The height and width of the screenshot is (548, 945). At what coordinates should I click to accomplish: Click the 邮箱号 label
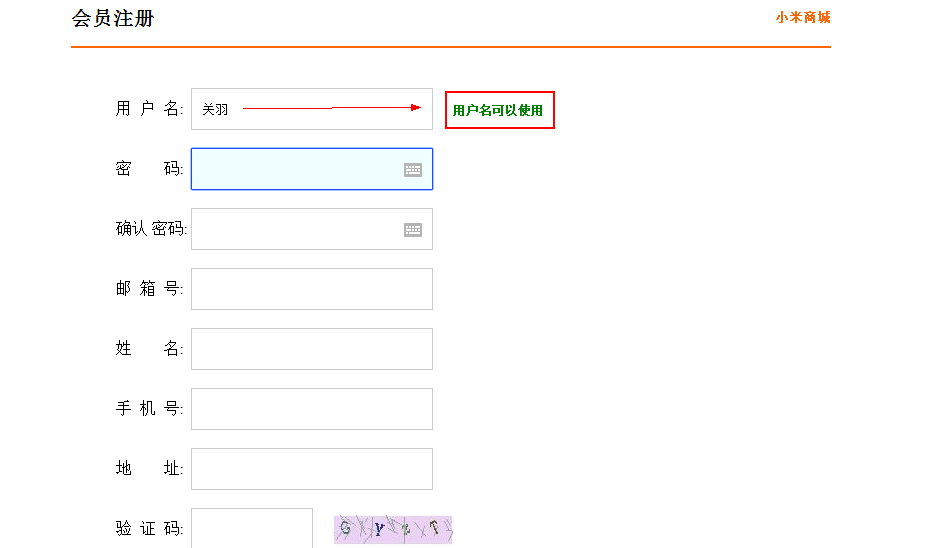pos(149,289)
